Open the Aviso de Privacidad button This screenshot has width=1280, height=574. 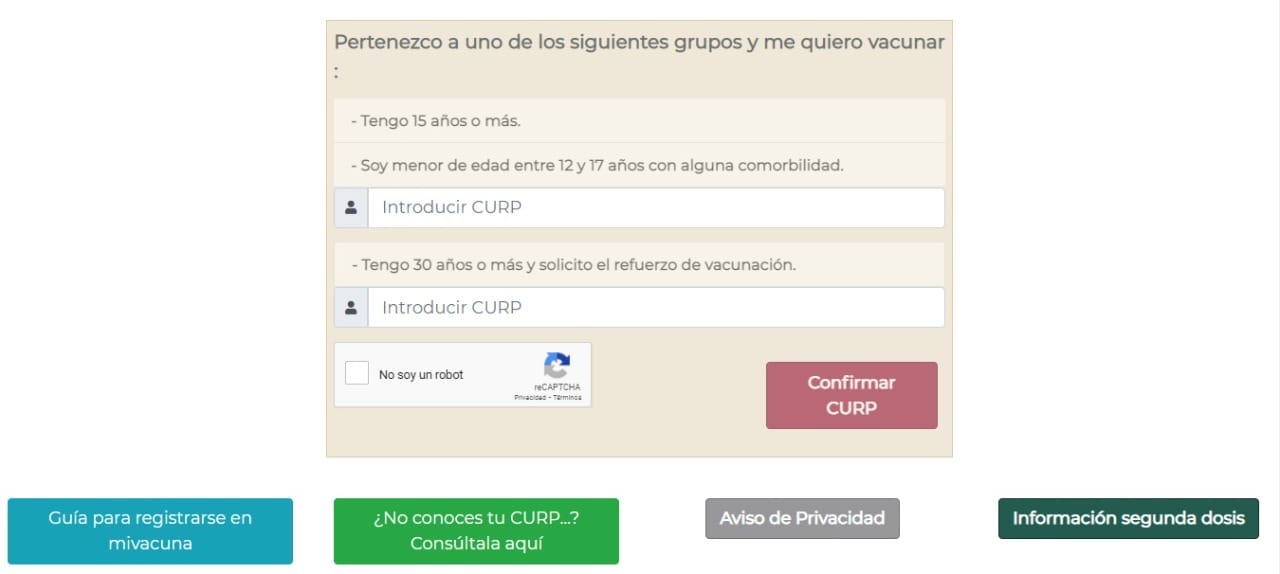[x=802, y=518]
